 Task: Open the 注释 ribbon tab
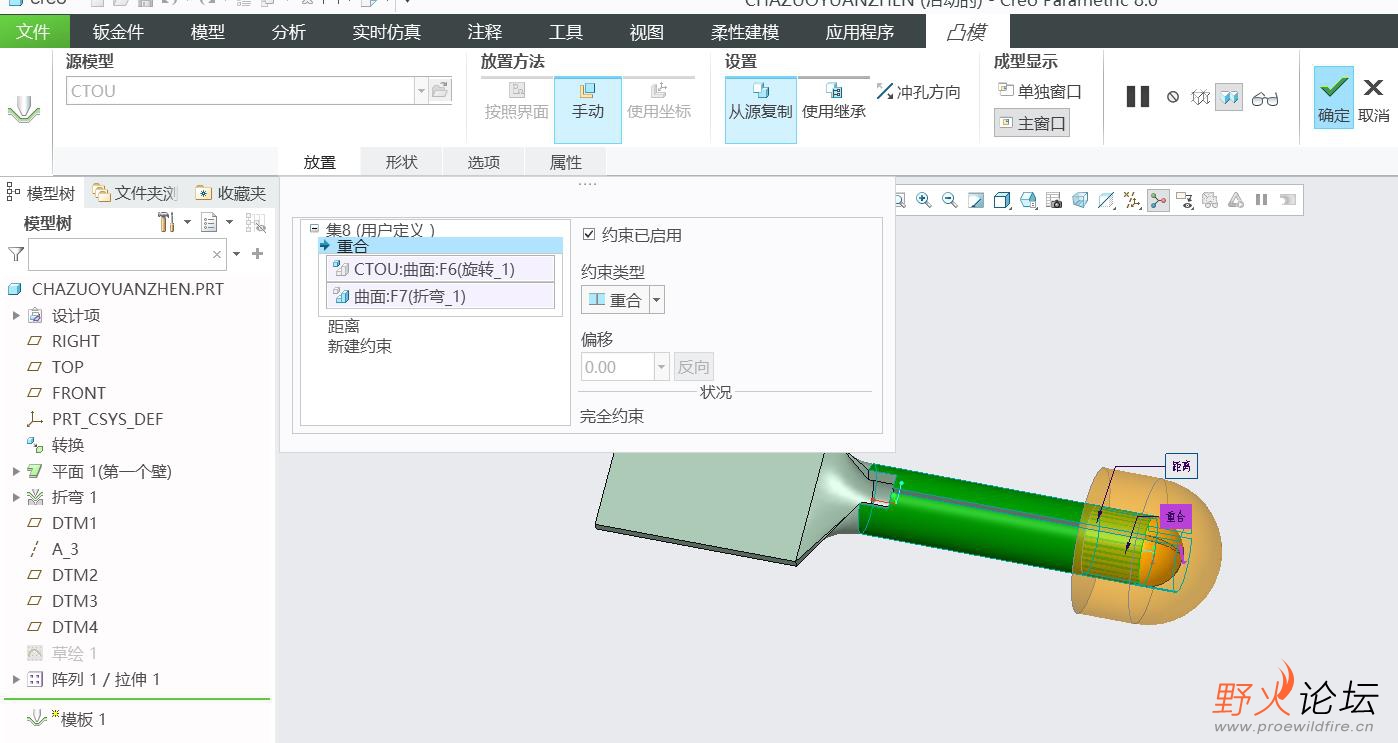coord(485,32)
